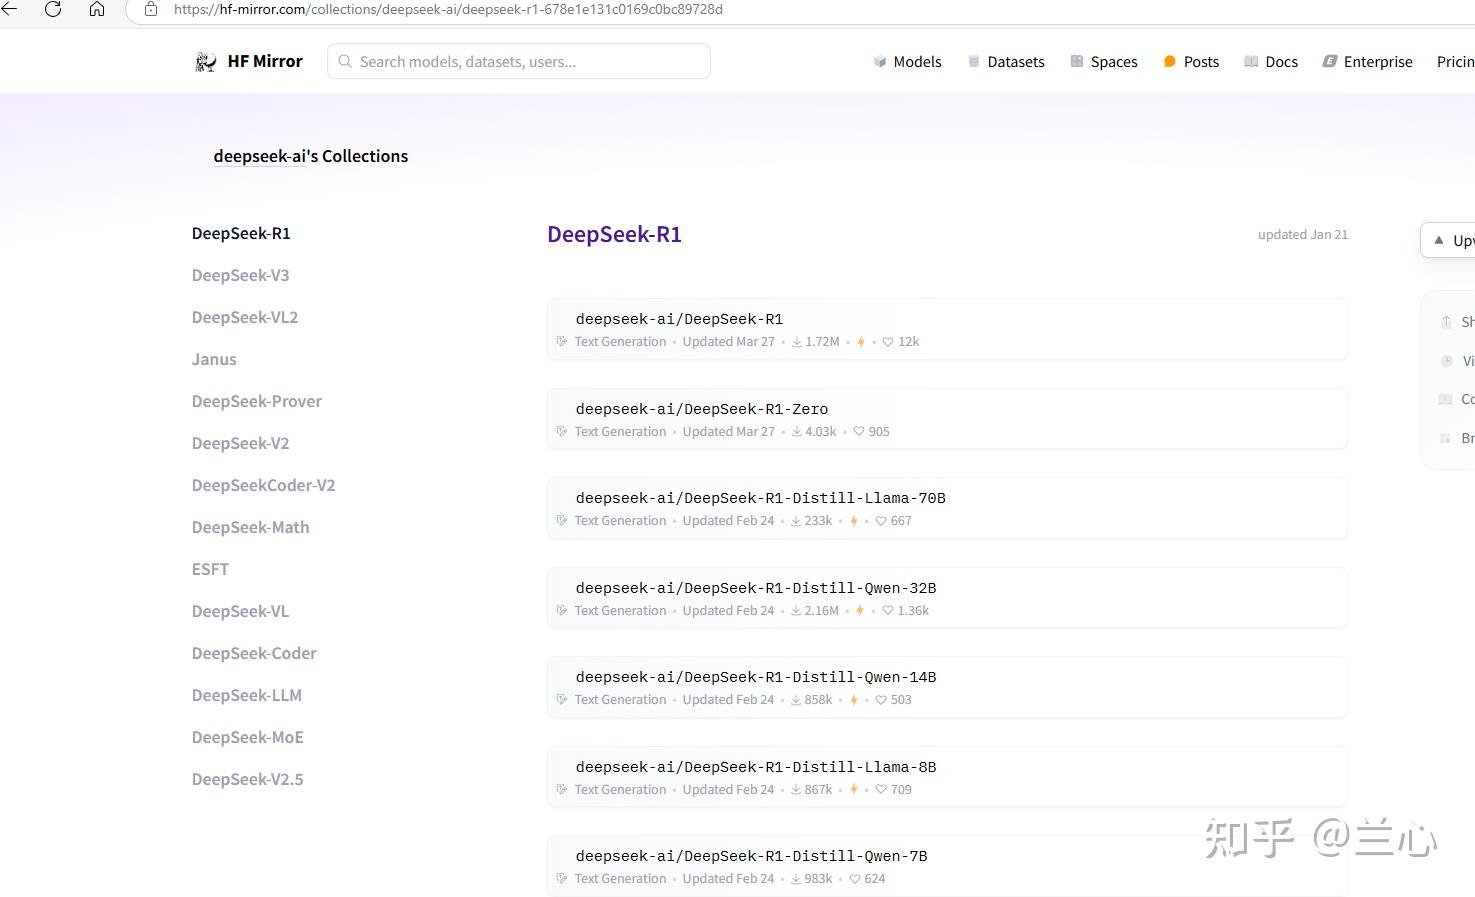Select DeepSeek-LLM in collections sidebar

pyautogui.click(x=246, y=695)
